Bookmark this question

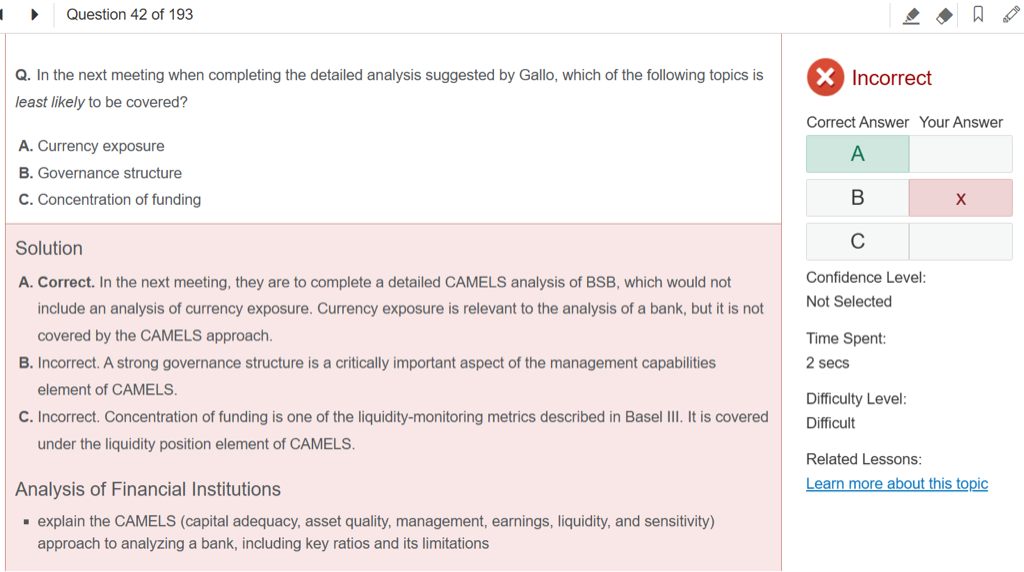coord(978,15)
